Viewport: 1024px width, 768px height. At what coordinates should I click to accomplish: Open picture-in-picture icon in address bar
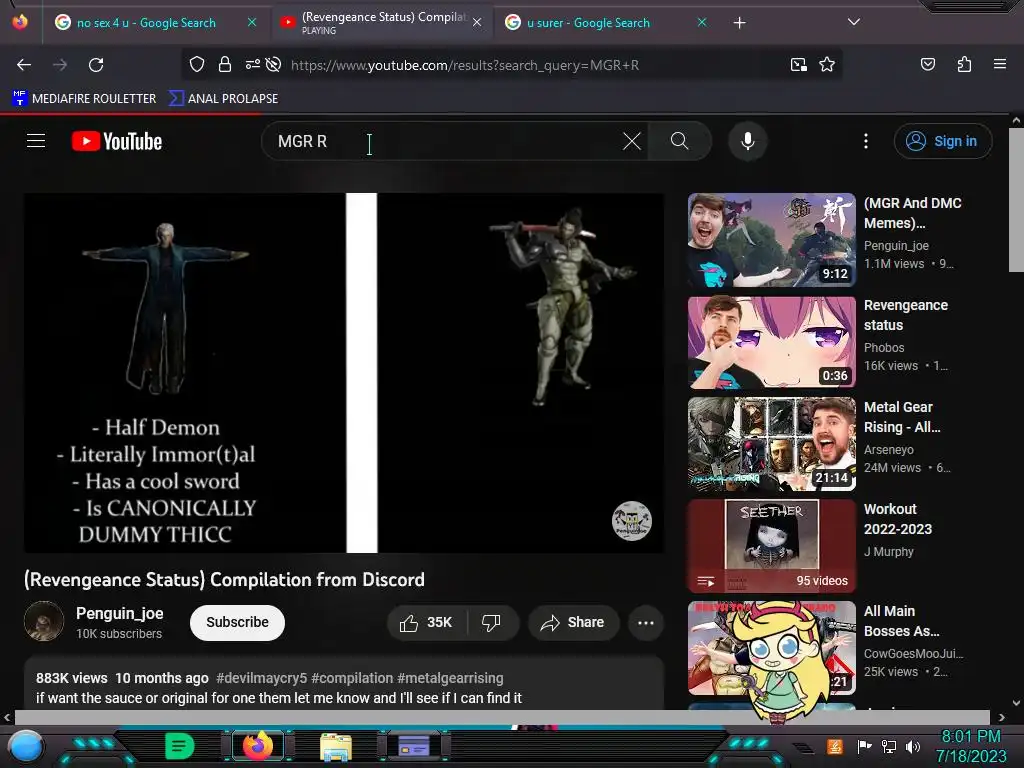[x=798, y=64]
